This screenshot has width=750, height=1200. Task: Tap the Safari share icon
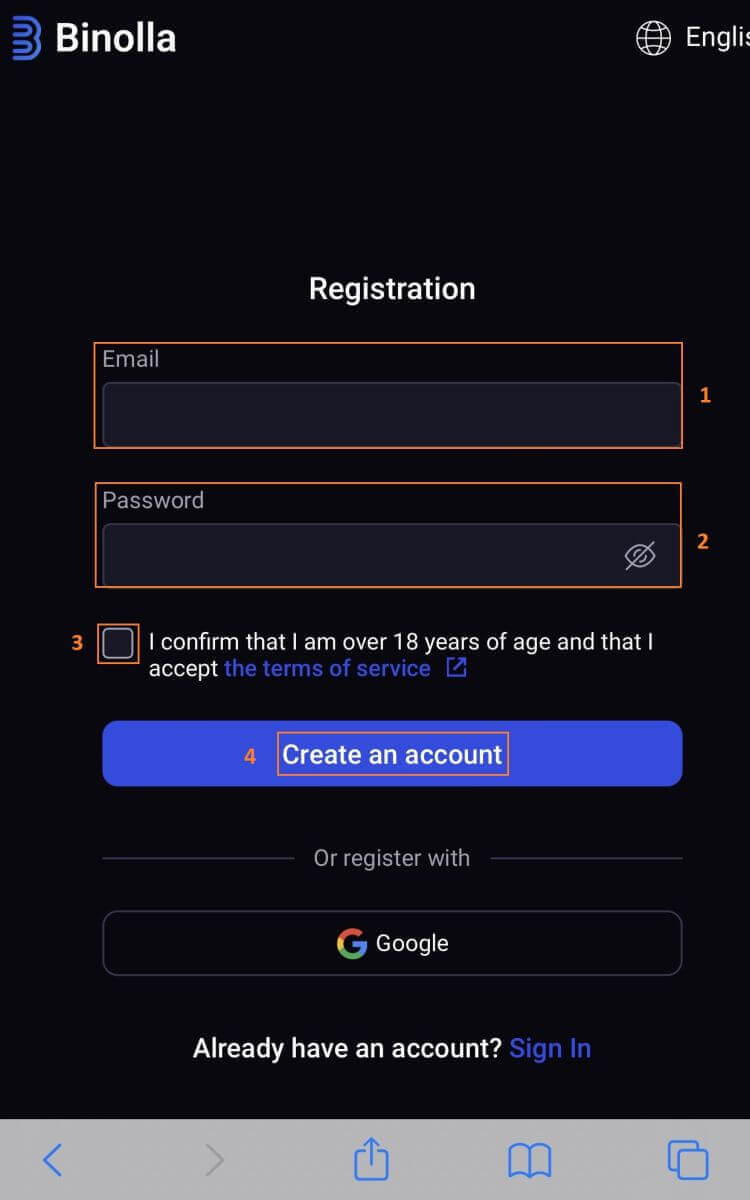[371, 1159]
